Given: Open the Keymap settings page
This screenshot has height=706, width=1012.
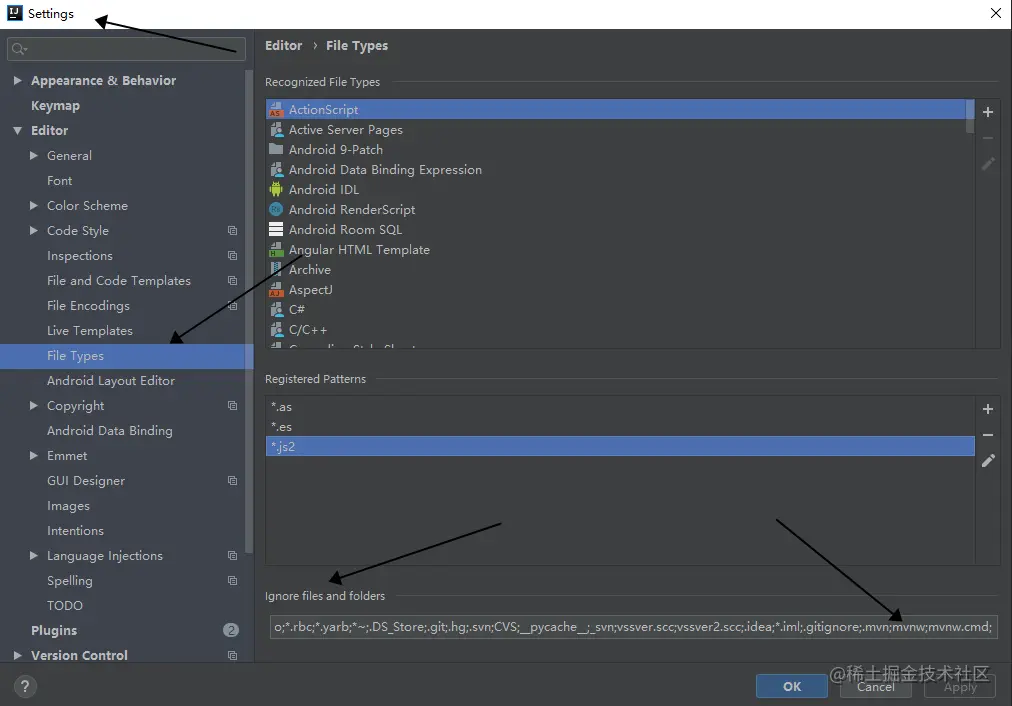Looking at the screenshot, I should coord(56,106).
